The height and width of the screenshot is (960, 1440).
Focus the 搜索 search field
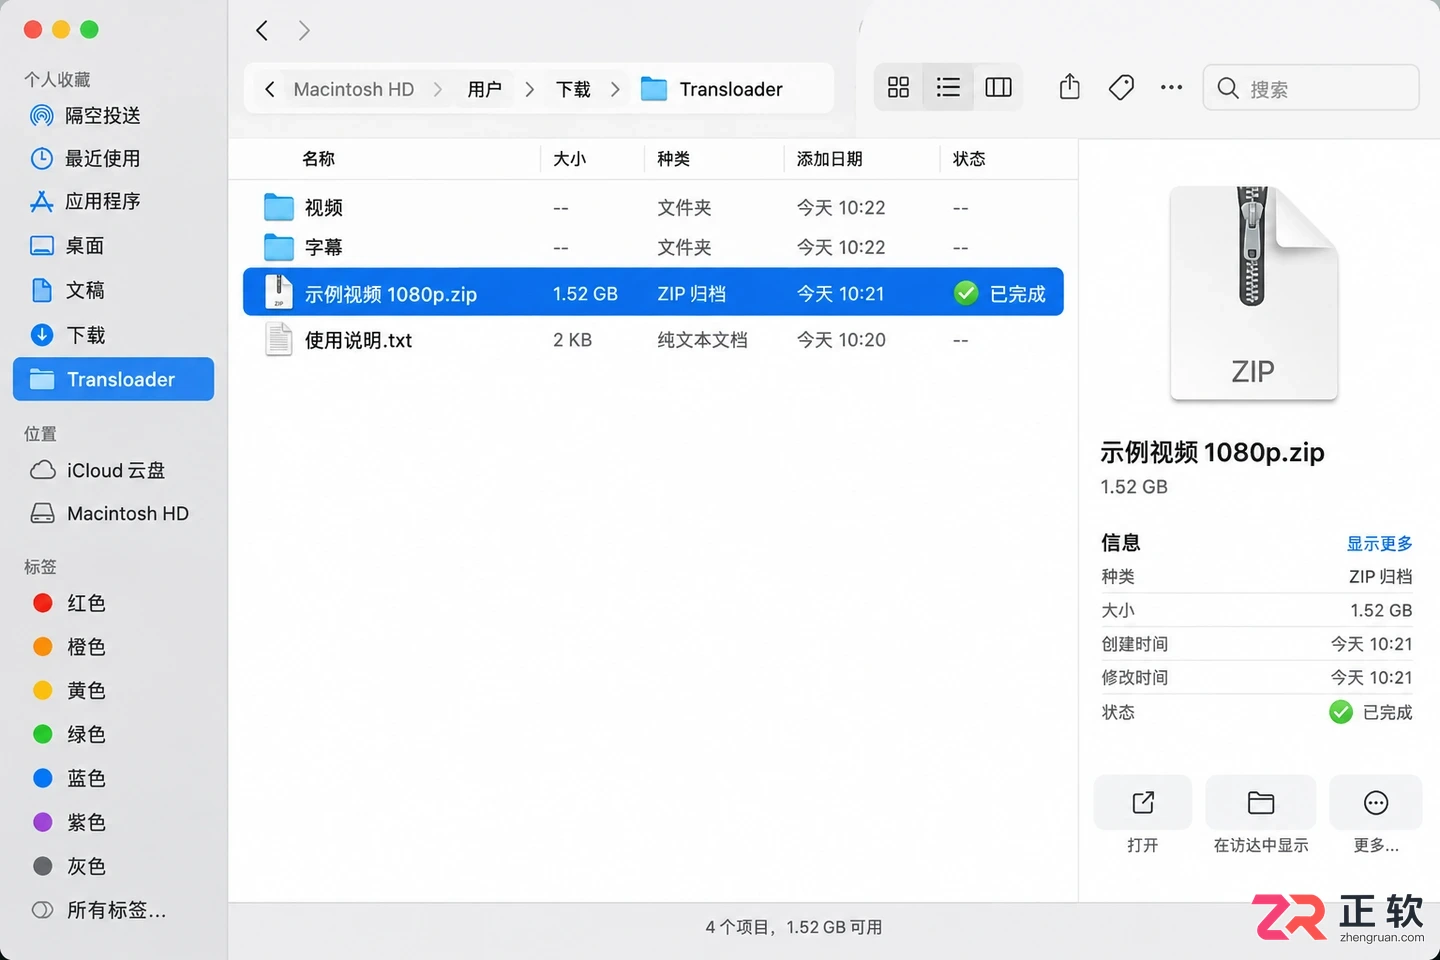pos(1311,88)
